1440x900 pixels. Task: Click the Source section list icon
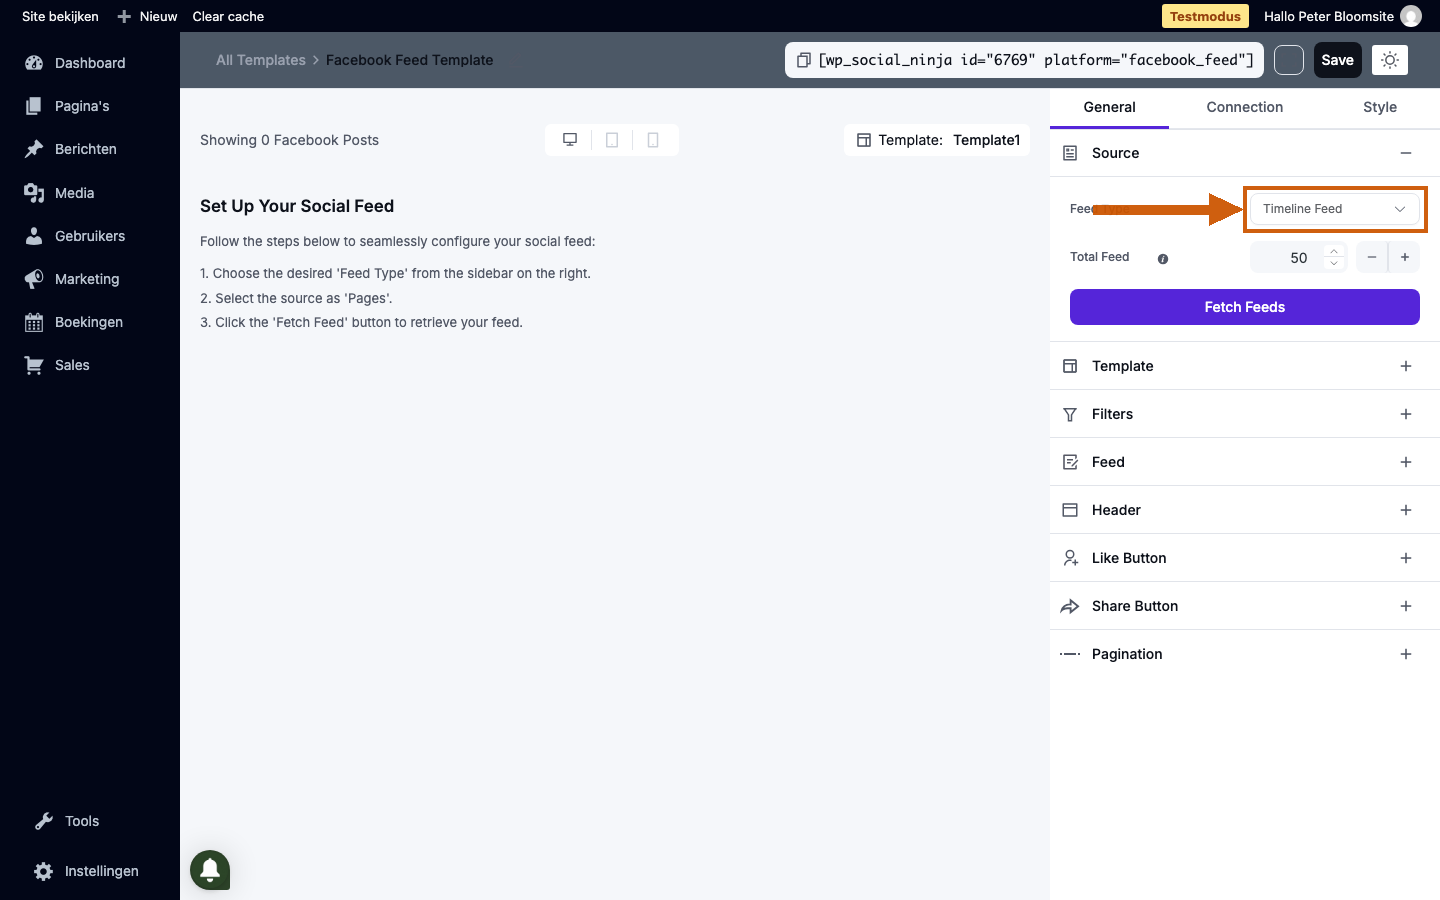point(1070,153)
